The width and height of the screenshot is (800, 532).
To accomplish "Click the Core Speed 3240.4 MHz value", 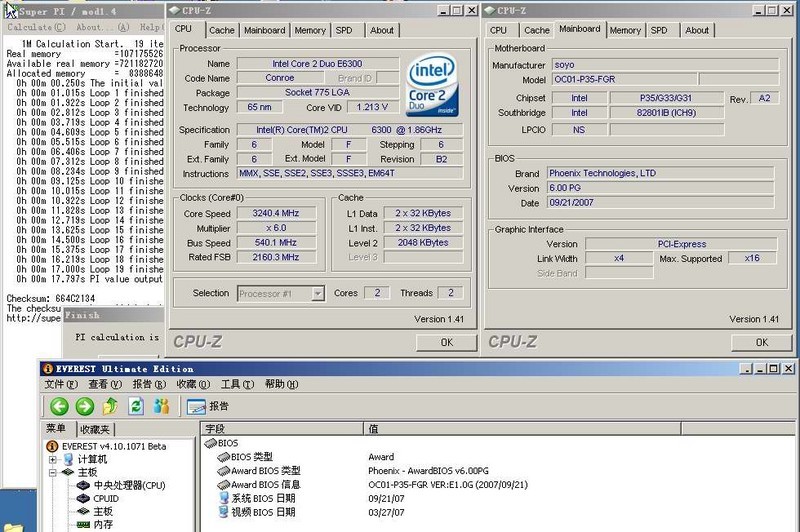I will [x=276, y=213].
